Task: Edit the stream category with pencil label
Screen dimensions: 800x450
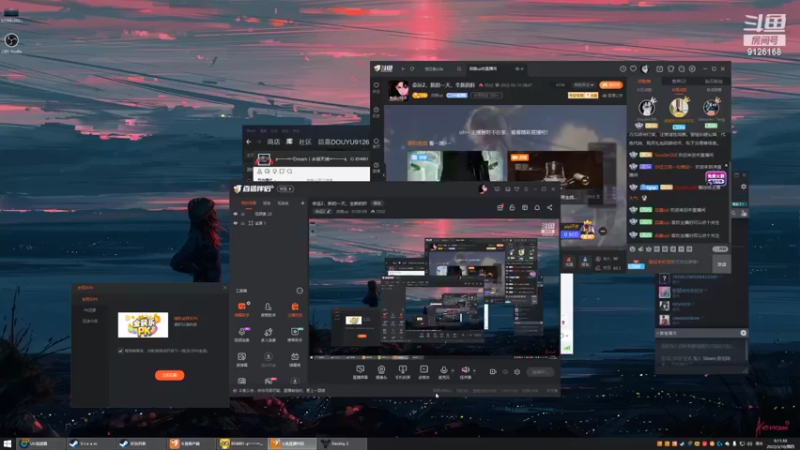Action: click(x=322, y=211)
